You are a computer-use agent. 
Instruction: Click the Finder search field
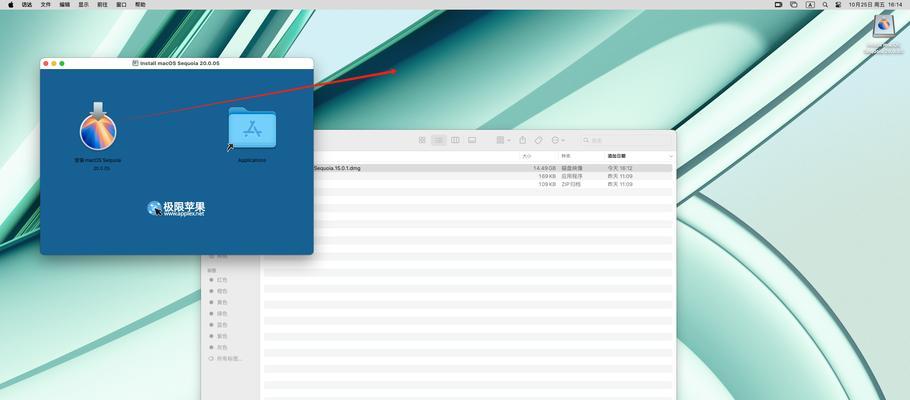(626, 140)
